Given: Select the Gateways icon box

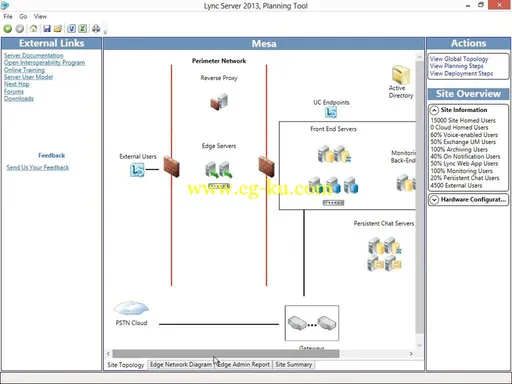Looking at the screenshot, I should click(x=312, y=323).
